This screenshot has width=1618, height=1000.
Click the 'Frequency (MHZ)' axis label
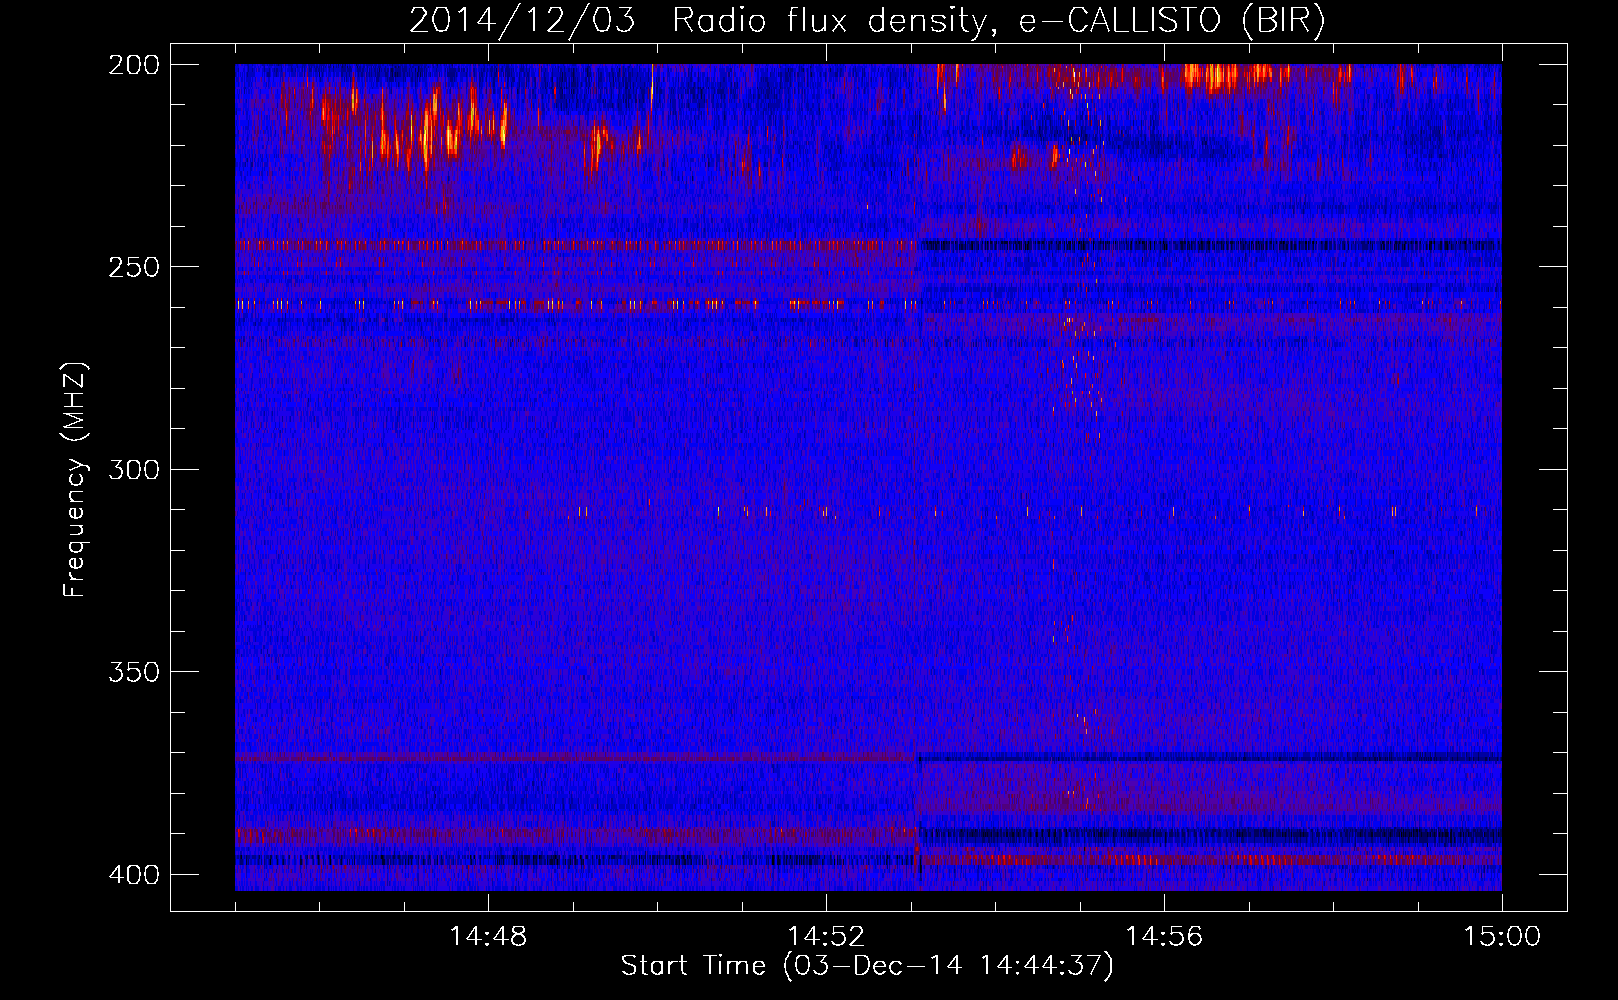click(76, 480)
